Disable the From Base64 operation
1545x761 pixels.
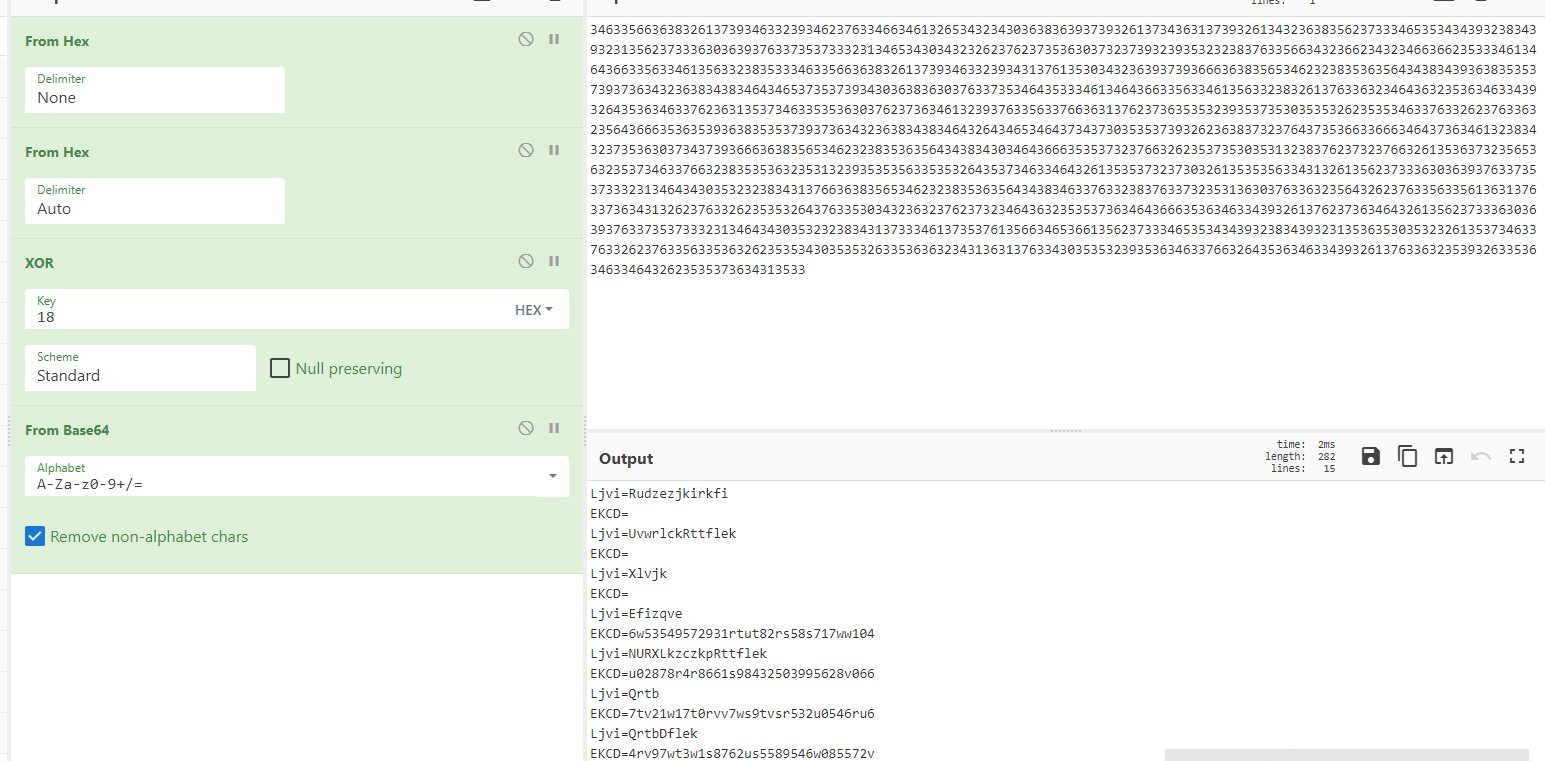point(526,429)
